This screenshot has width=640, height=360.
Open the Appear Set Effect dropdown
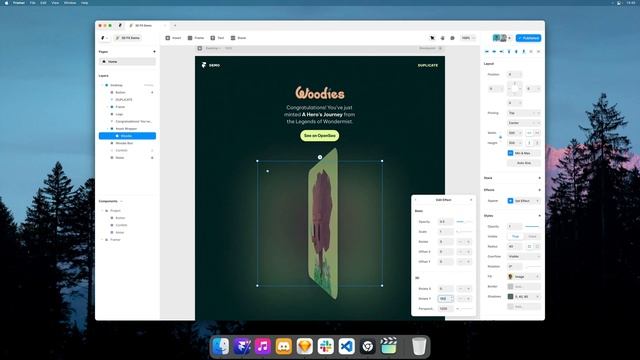click(x=524, y=201)
